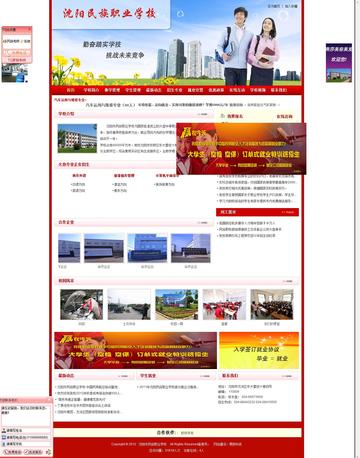
Task: Click the small icon at chat widget bottom-right corner
Action: [x=48, y=452]
